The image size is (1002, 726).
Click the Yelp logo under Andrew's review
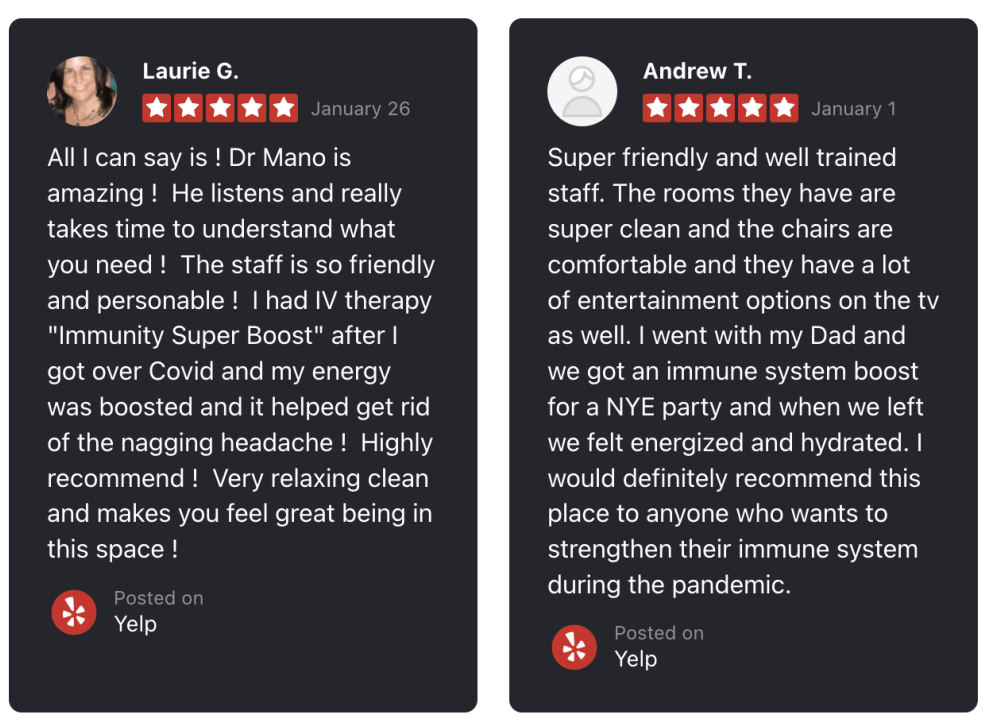point(574,647)
